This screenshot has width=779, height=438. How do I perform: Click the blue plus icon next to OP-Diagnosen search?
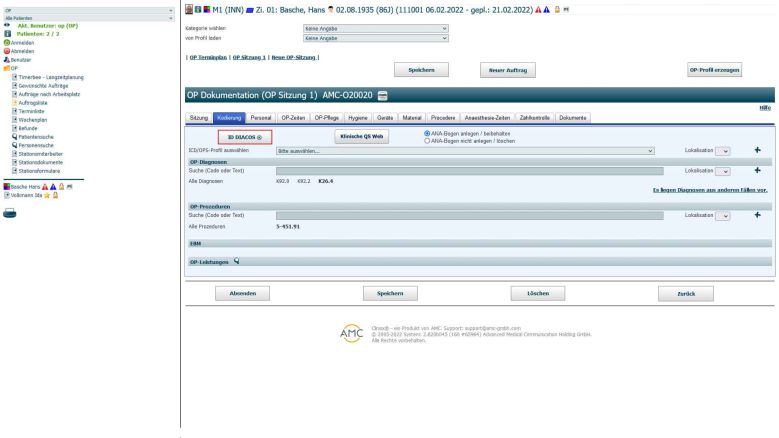click(756, 171)
